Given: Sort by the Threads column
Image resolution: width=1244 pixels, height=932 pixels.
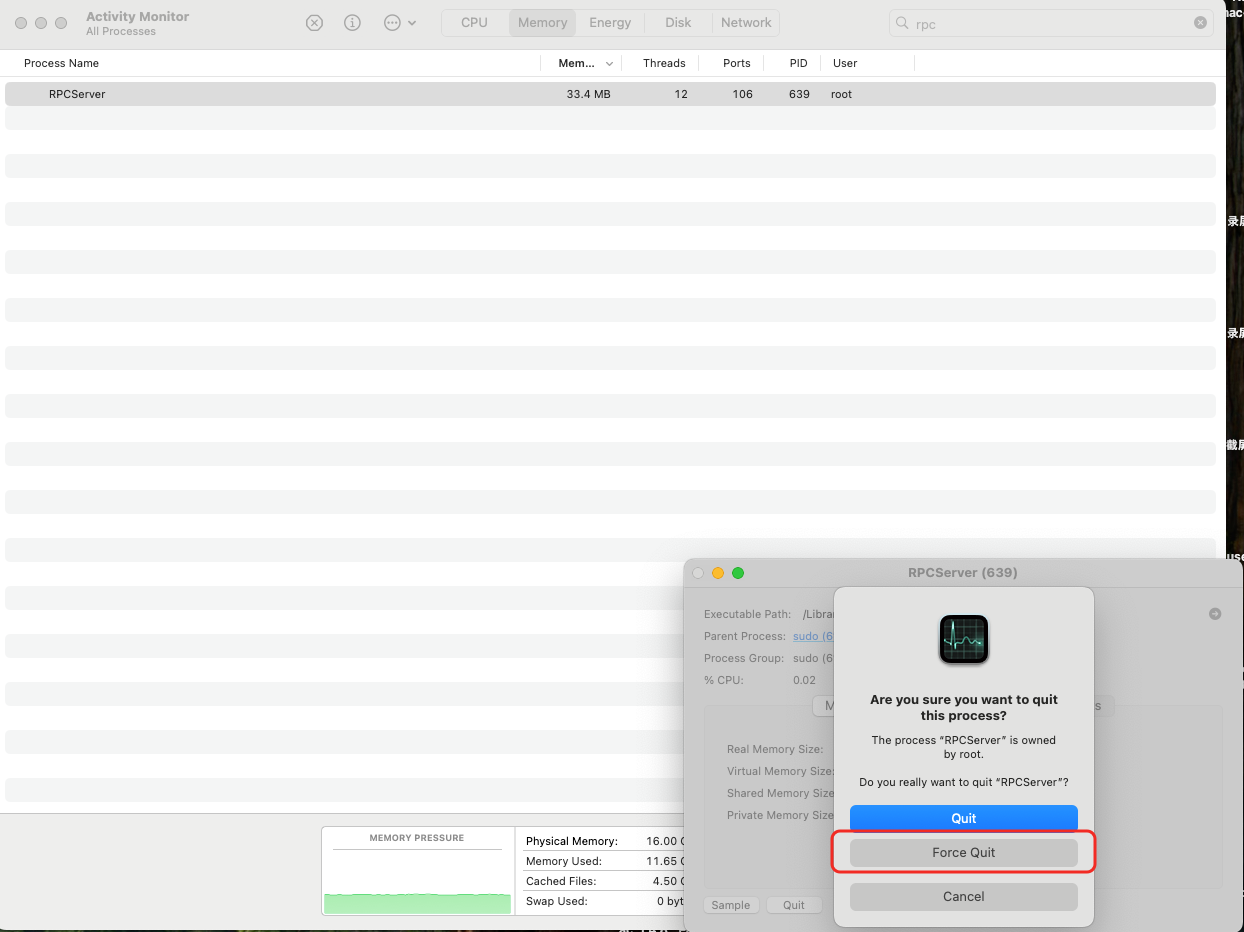Looking at the screenshot, I should [x=664, y=63].
